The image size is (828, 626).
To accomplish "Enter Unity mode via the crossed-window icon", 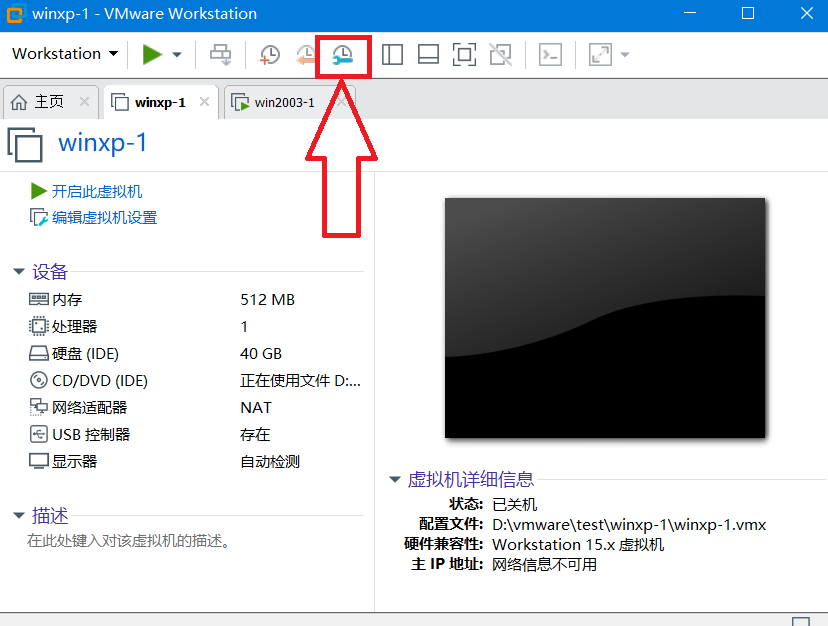I will point(501,53).
